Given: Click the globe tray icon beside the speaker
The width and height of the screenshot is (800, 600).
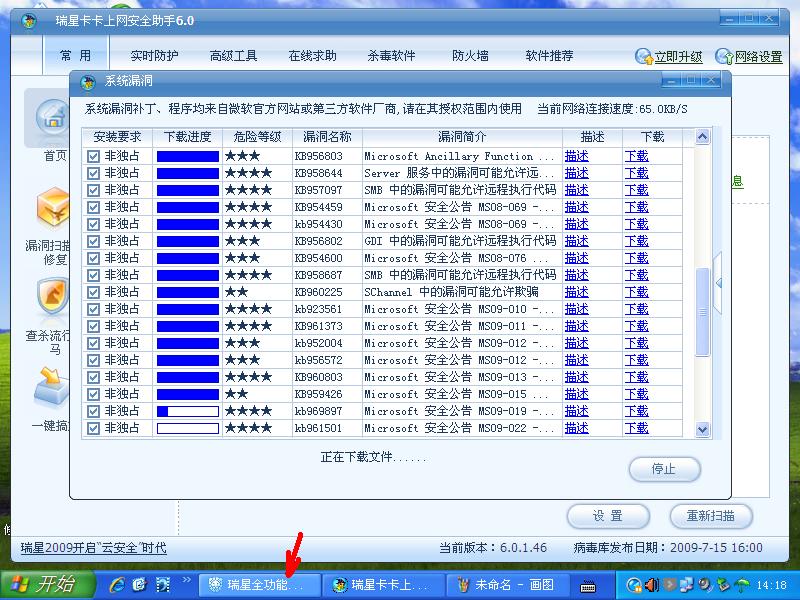Looking at the screenshot, I should (x=635, y=585).
